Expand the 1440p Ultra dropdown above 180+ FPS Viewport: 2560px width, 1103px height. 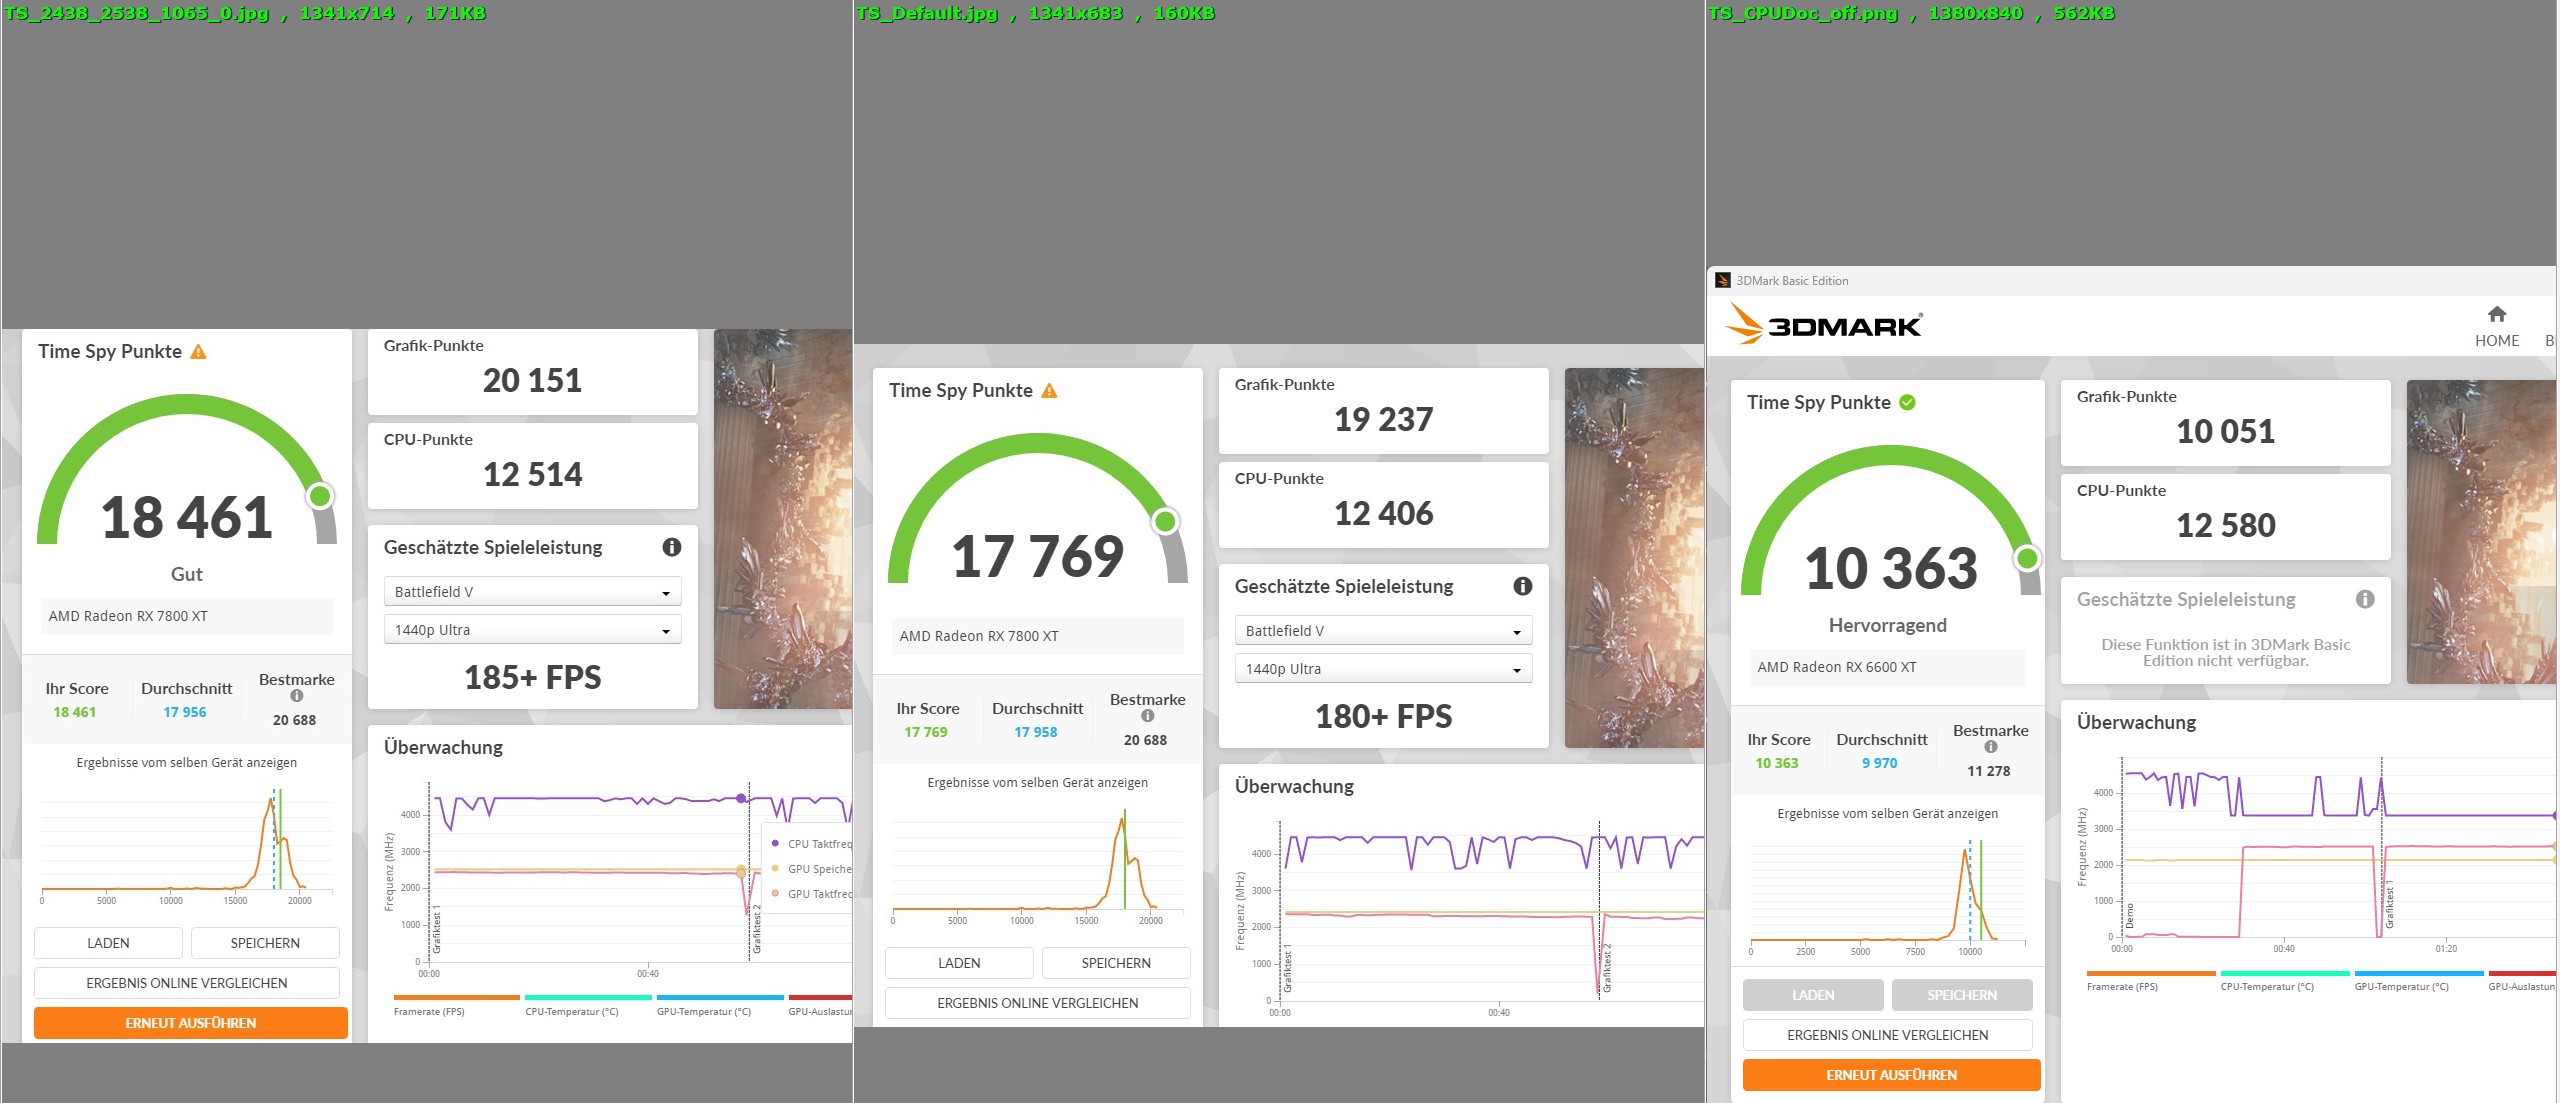click(1383, 669)
